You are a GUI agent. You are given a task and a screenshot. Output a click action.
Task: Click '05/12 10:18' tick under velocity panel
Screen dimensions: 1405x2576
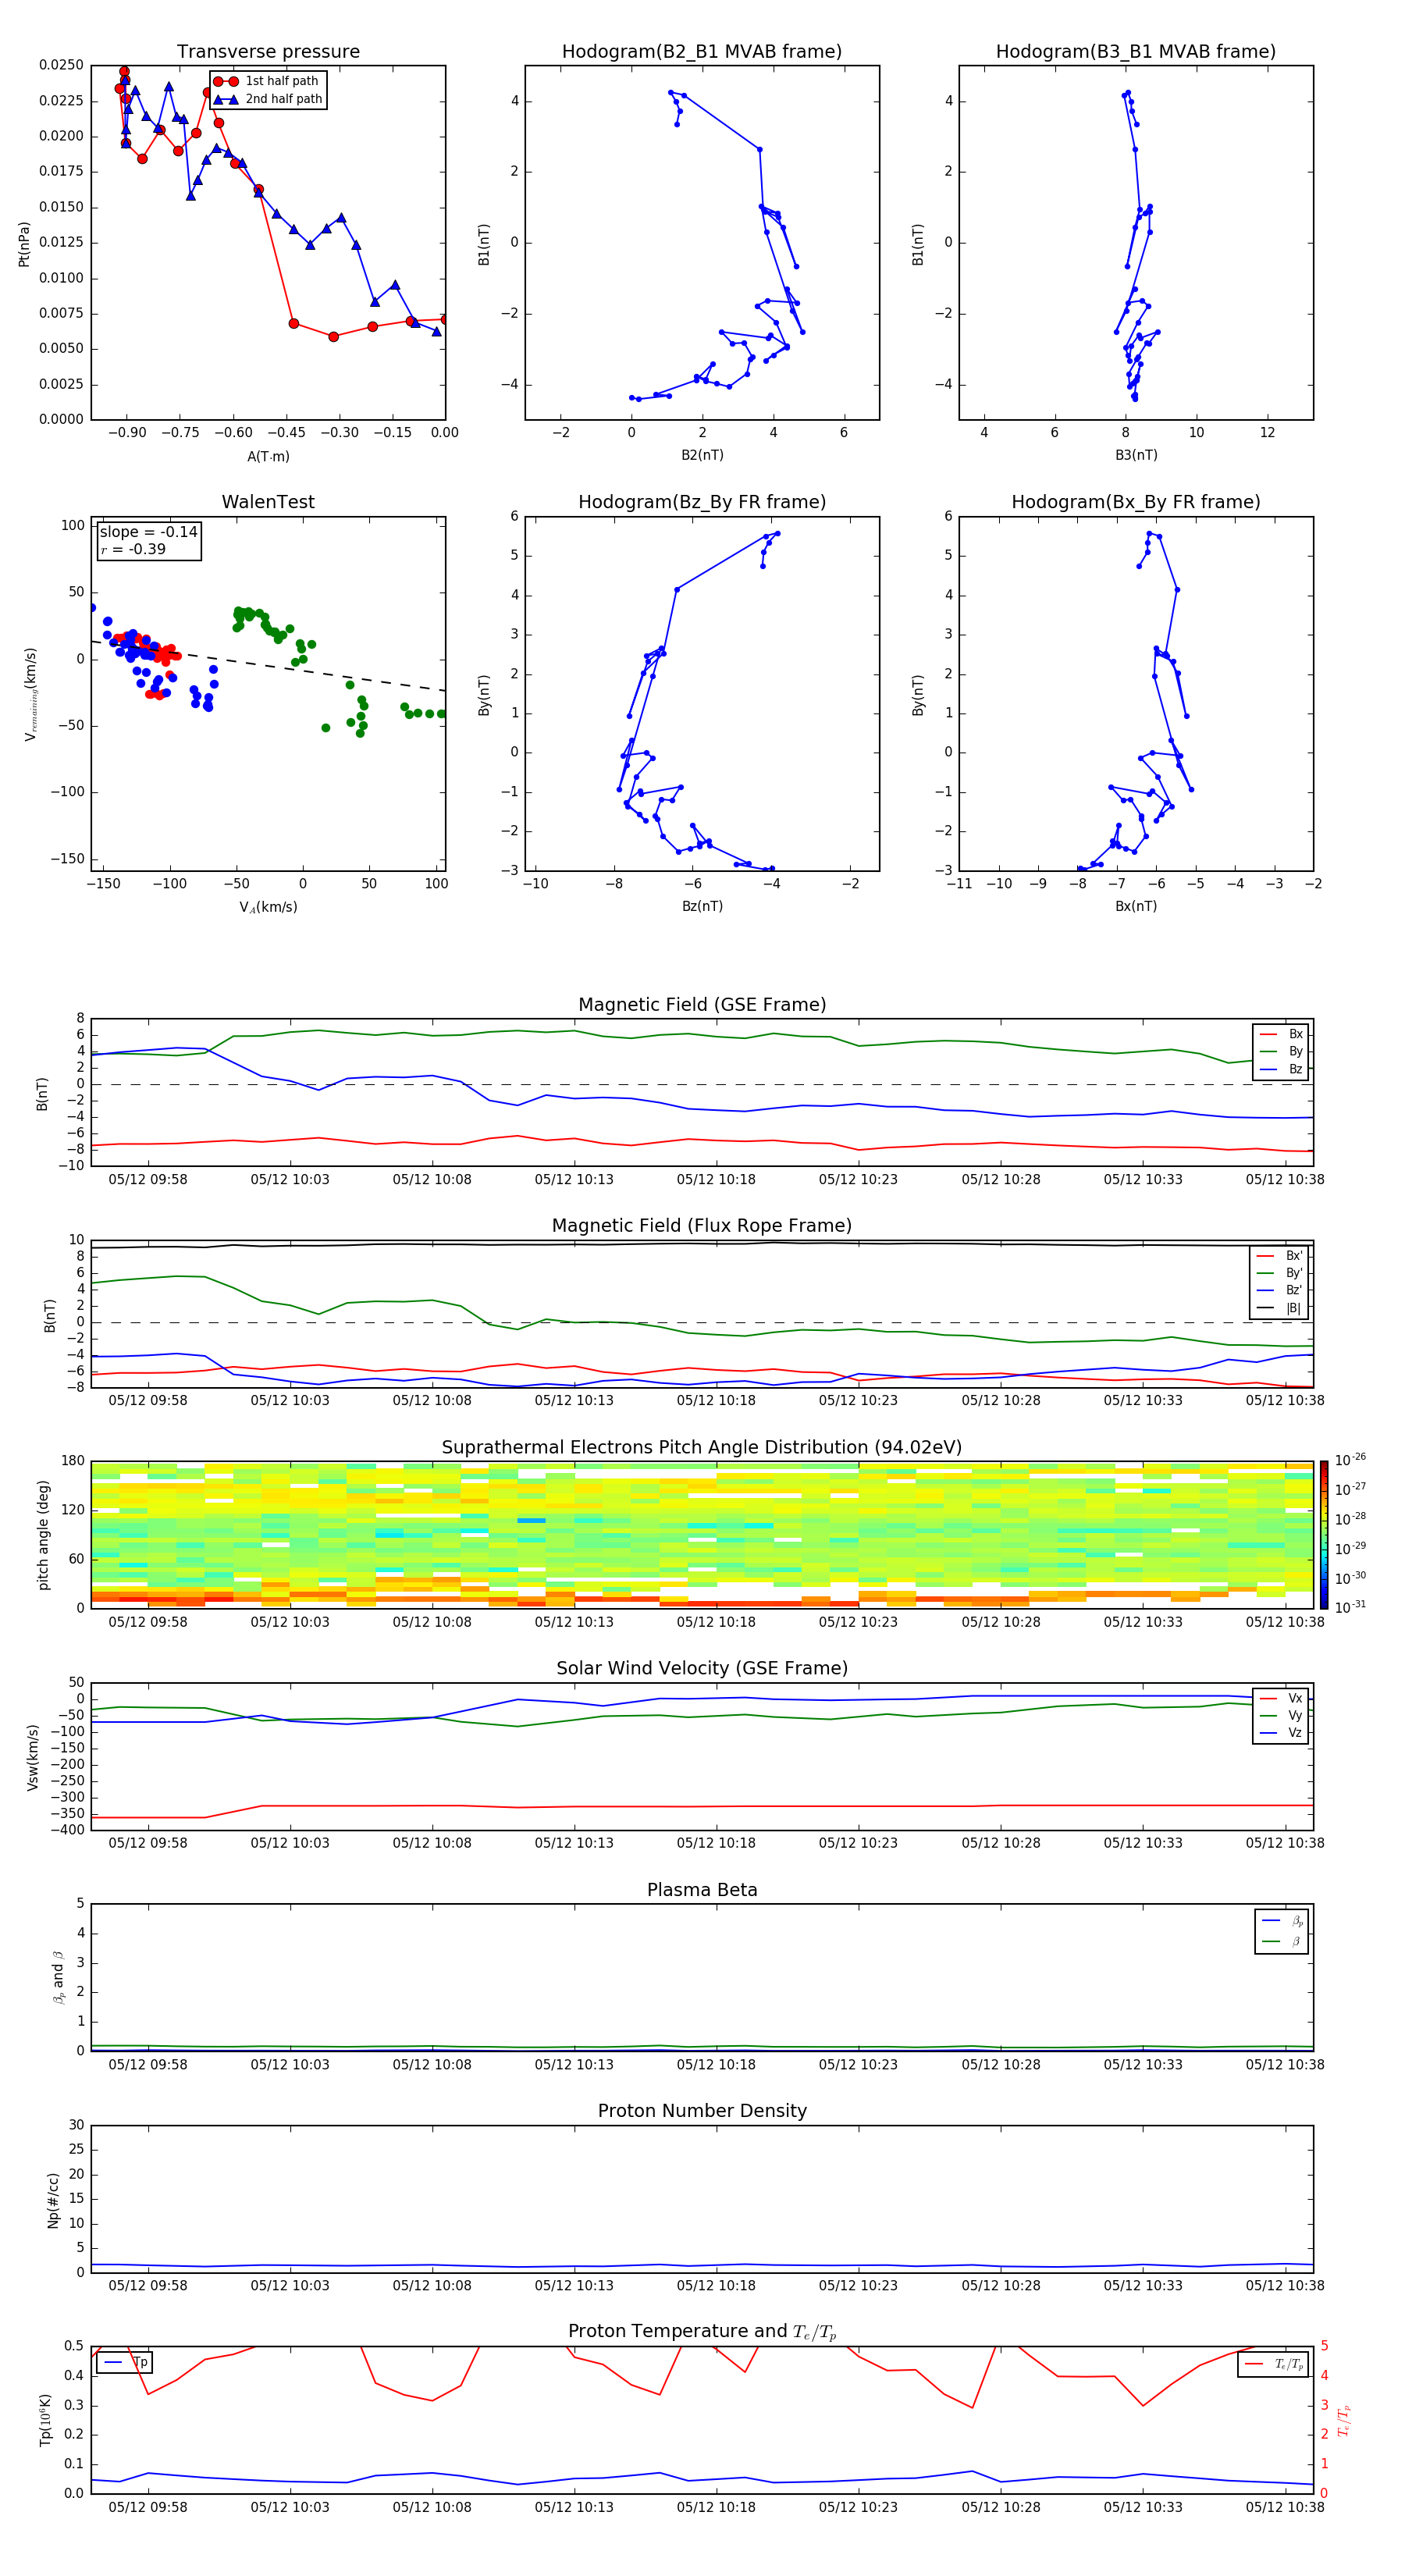716,1842
